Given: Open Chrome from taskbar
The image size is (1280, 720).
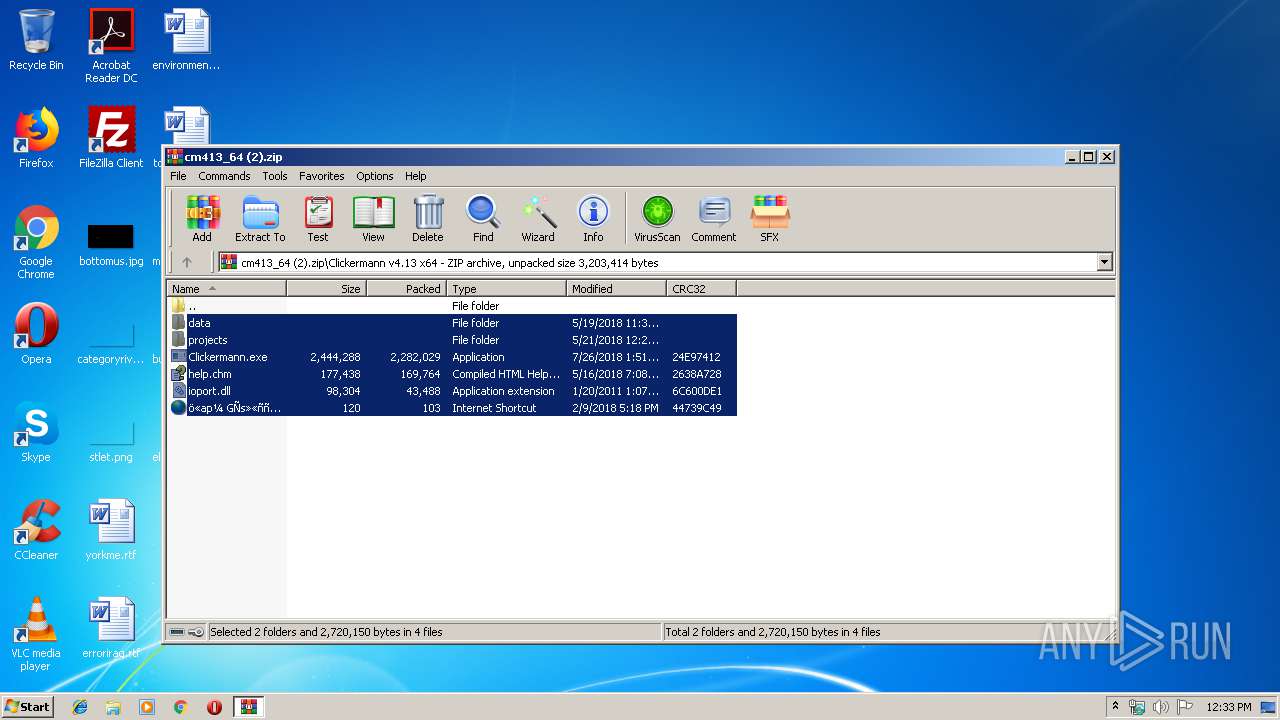Looking at the screenshot, I should point(180,707).
